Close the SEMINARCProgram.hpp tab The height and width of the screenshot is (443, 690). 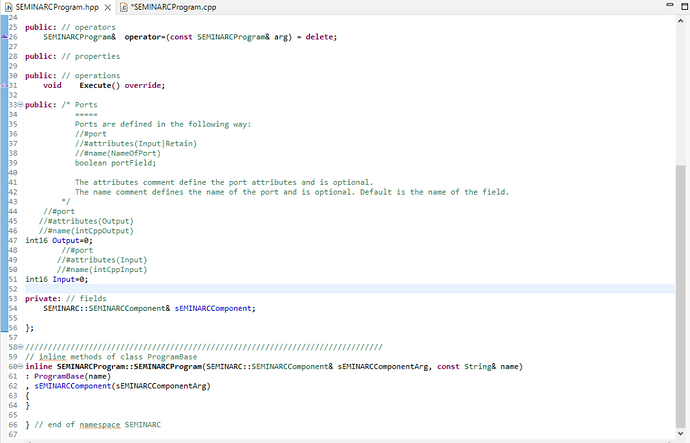click(x=107, y=7)
